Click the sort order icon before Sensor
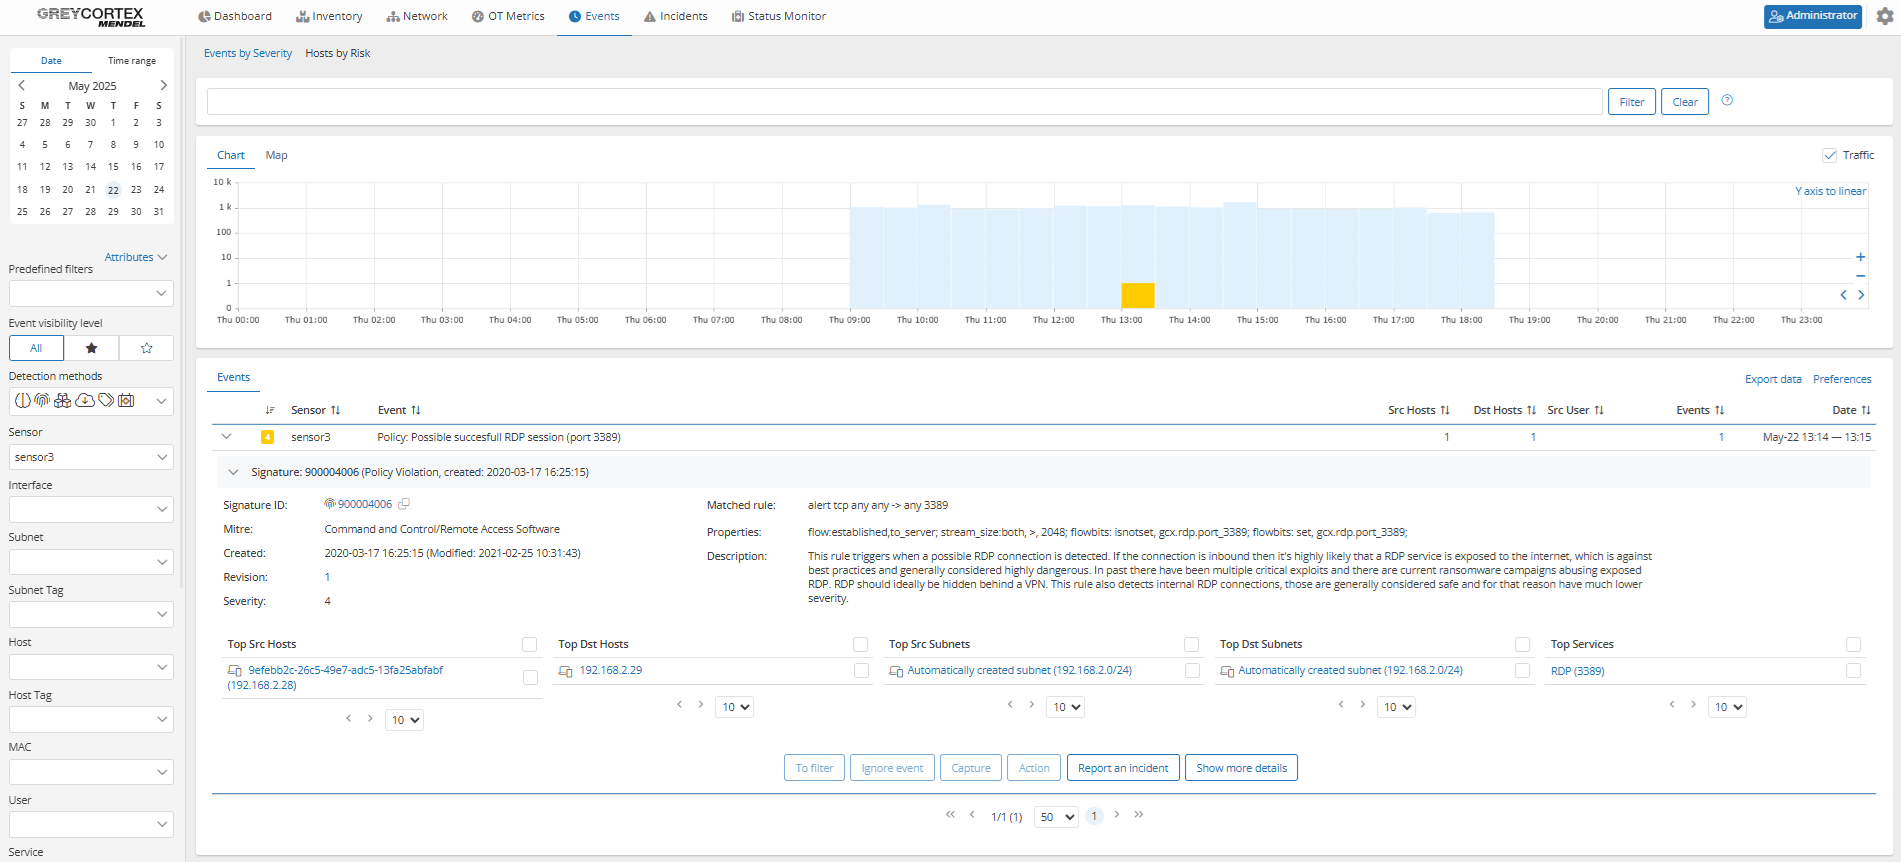The image size is (1901, 862). pos(270,410)
